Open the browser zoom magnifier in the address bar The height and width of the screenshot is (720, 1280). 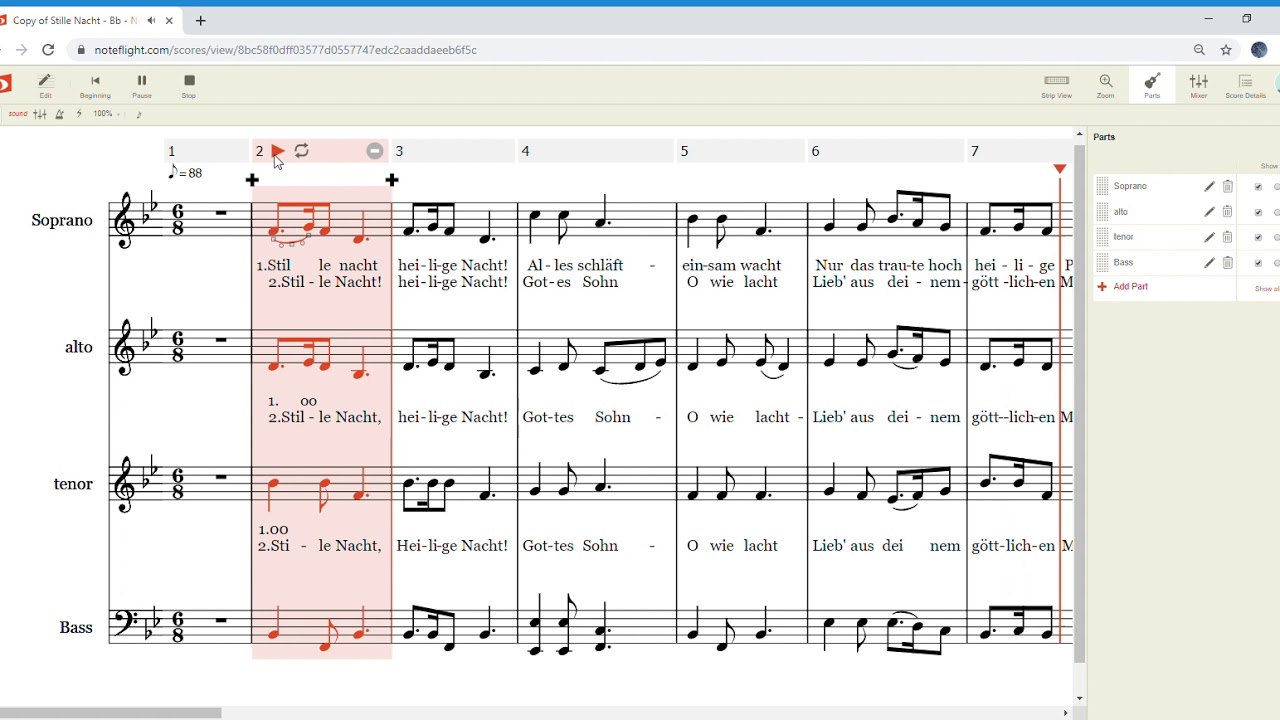point(1199,50)
